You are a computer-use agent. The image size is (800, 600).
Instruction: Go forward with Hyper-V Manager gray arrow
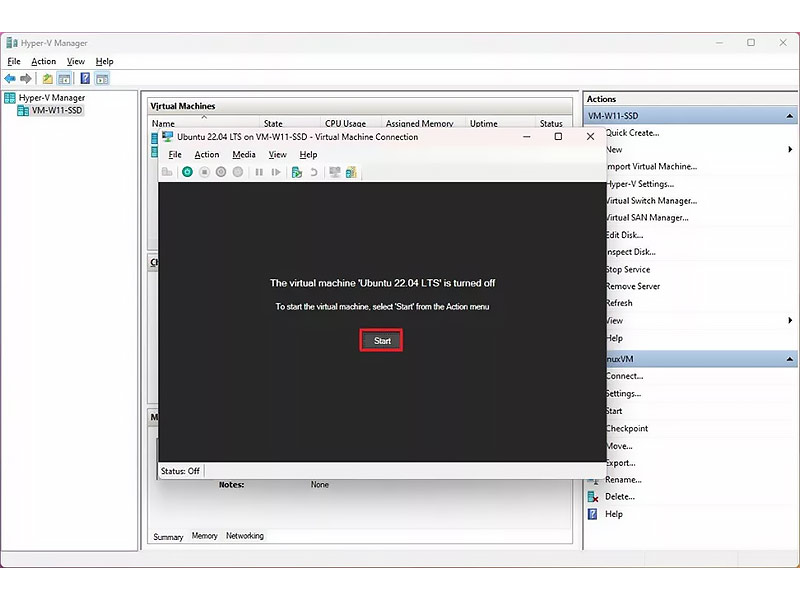click(x=26, y=79)
